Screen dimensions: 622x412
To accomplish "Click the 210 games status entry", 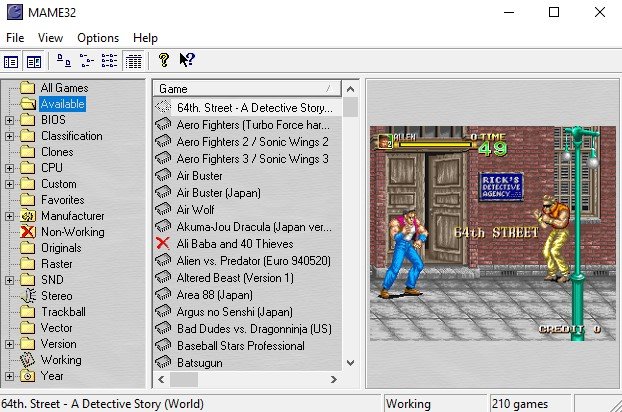I will pos(530,404).
